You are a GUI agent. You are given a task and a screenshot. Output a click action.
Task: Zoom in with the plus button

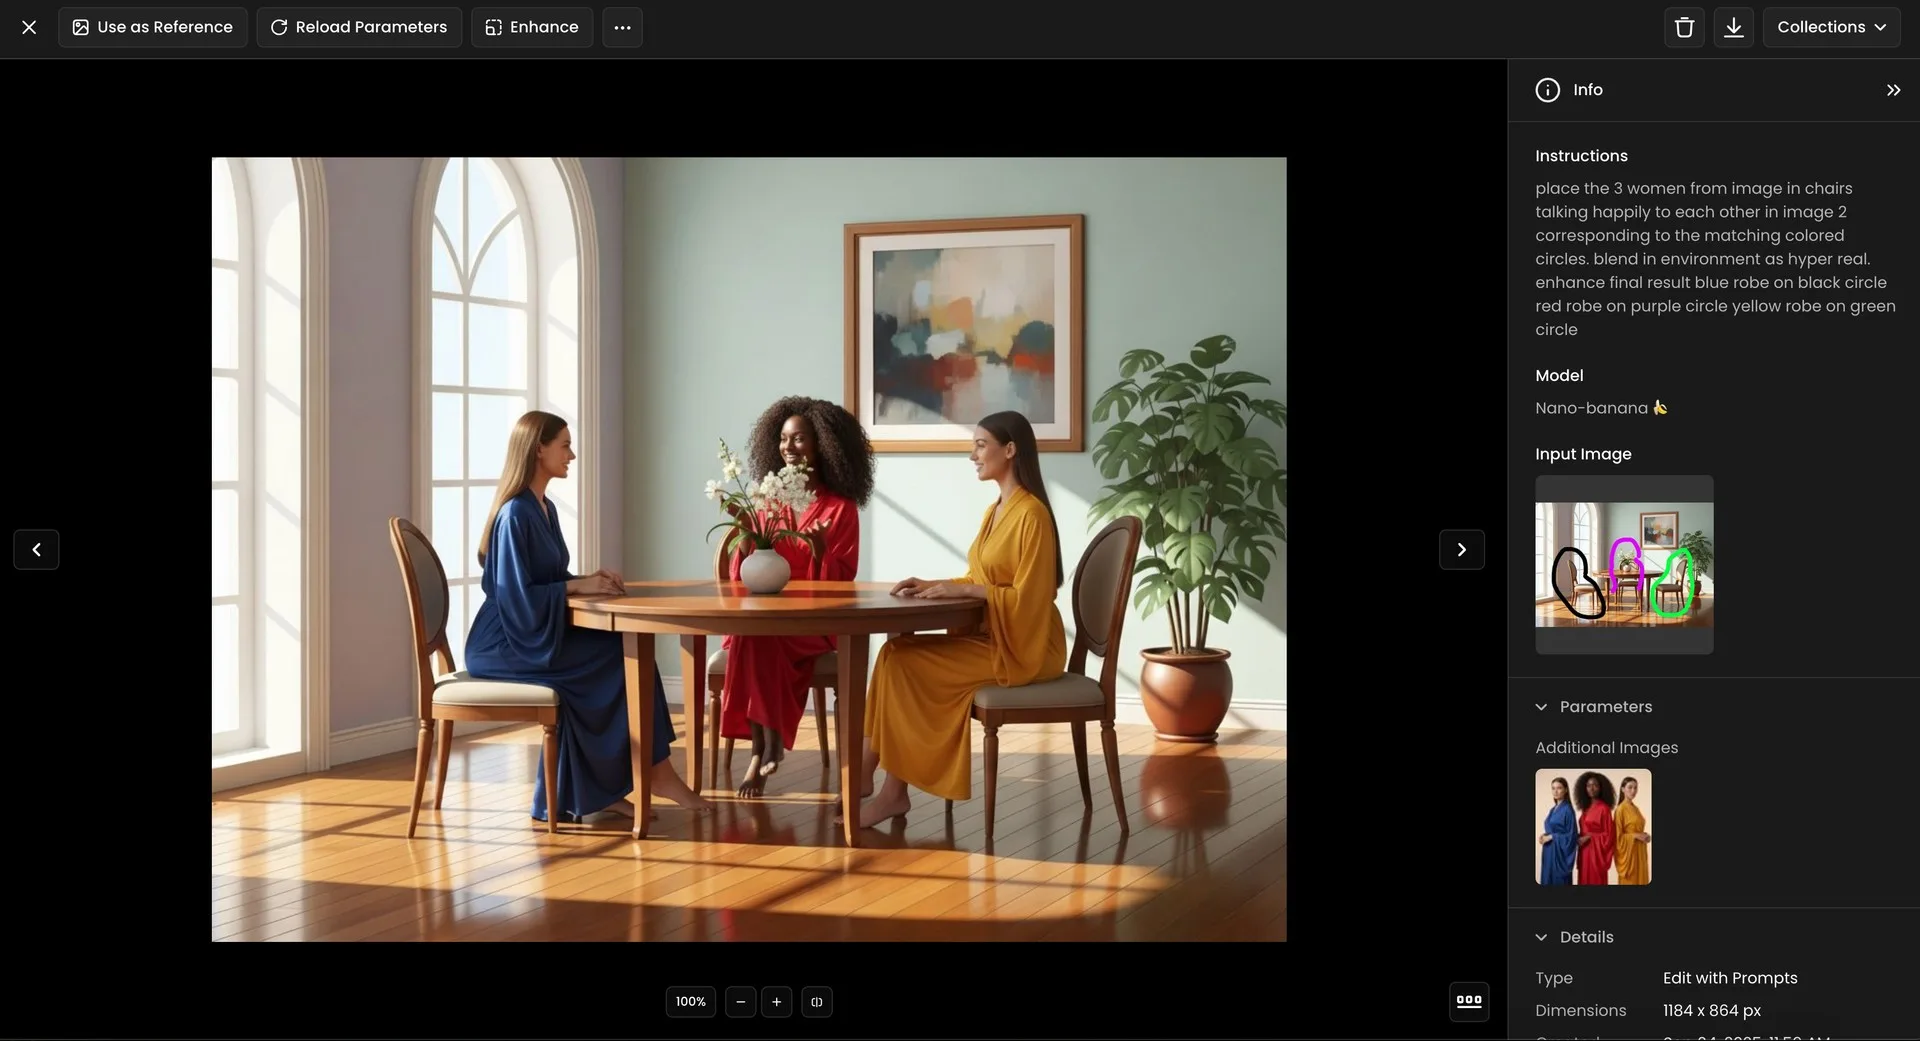click(777, 1001)
